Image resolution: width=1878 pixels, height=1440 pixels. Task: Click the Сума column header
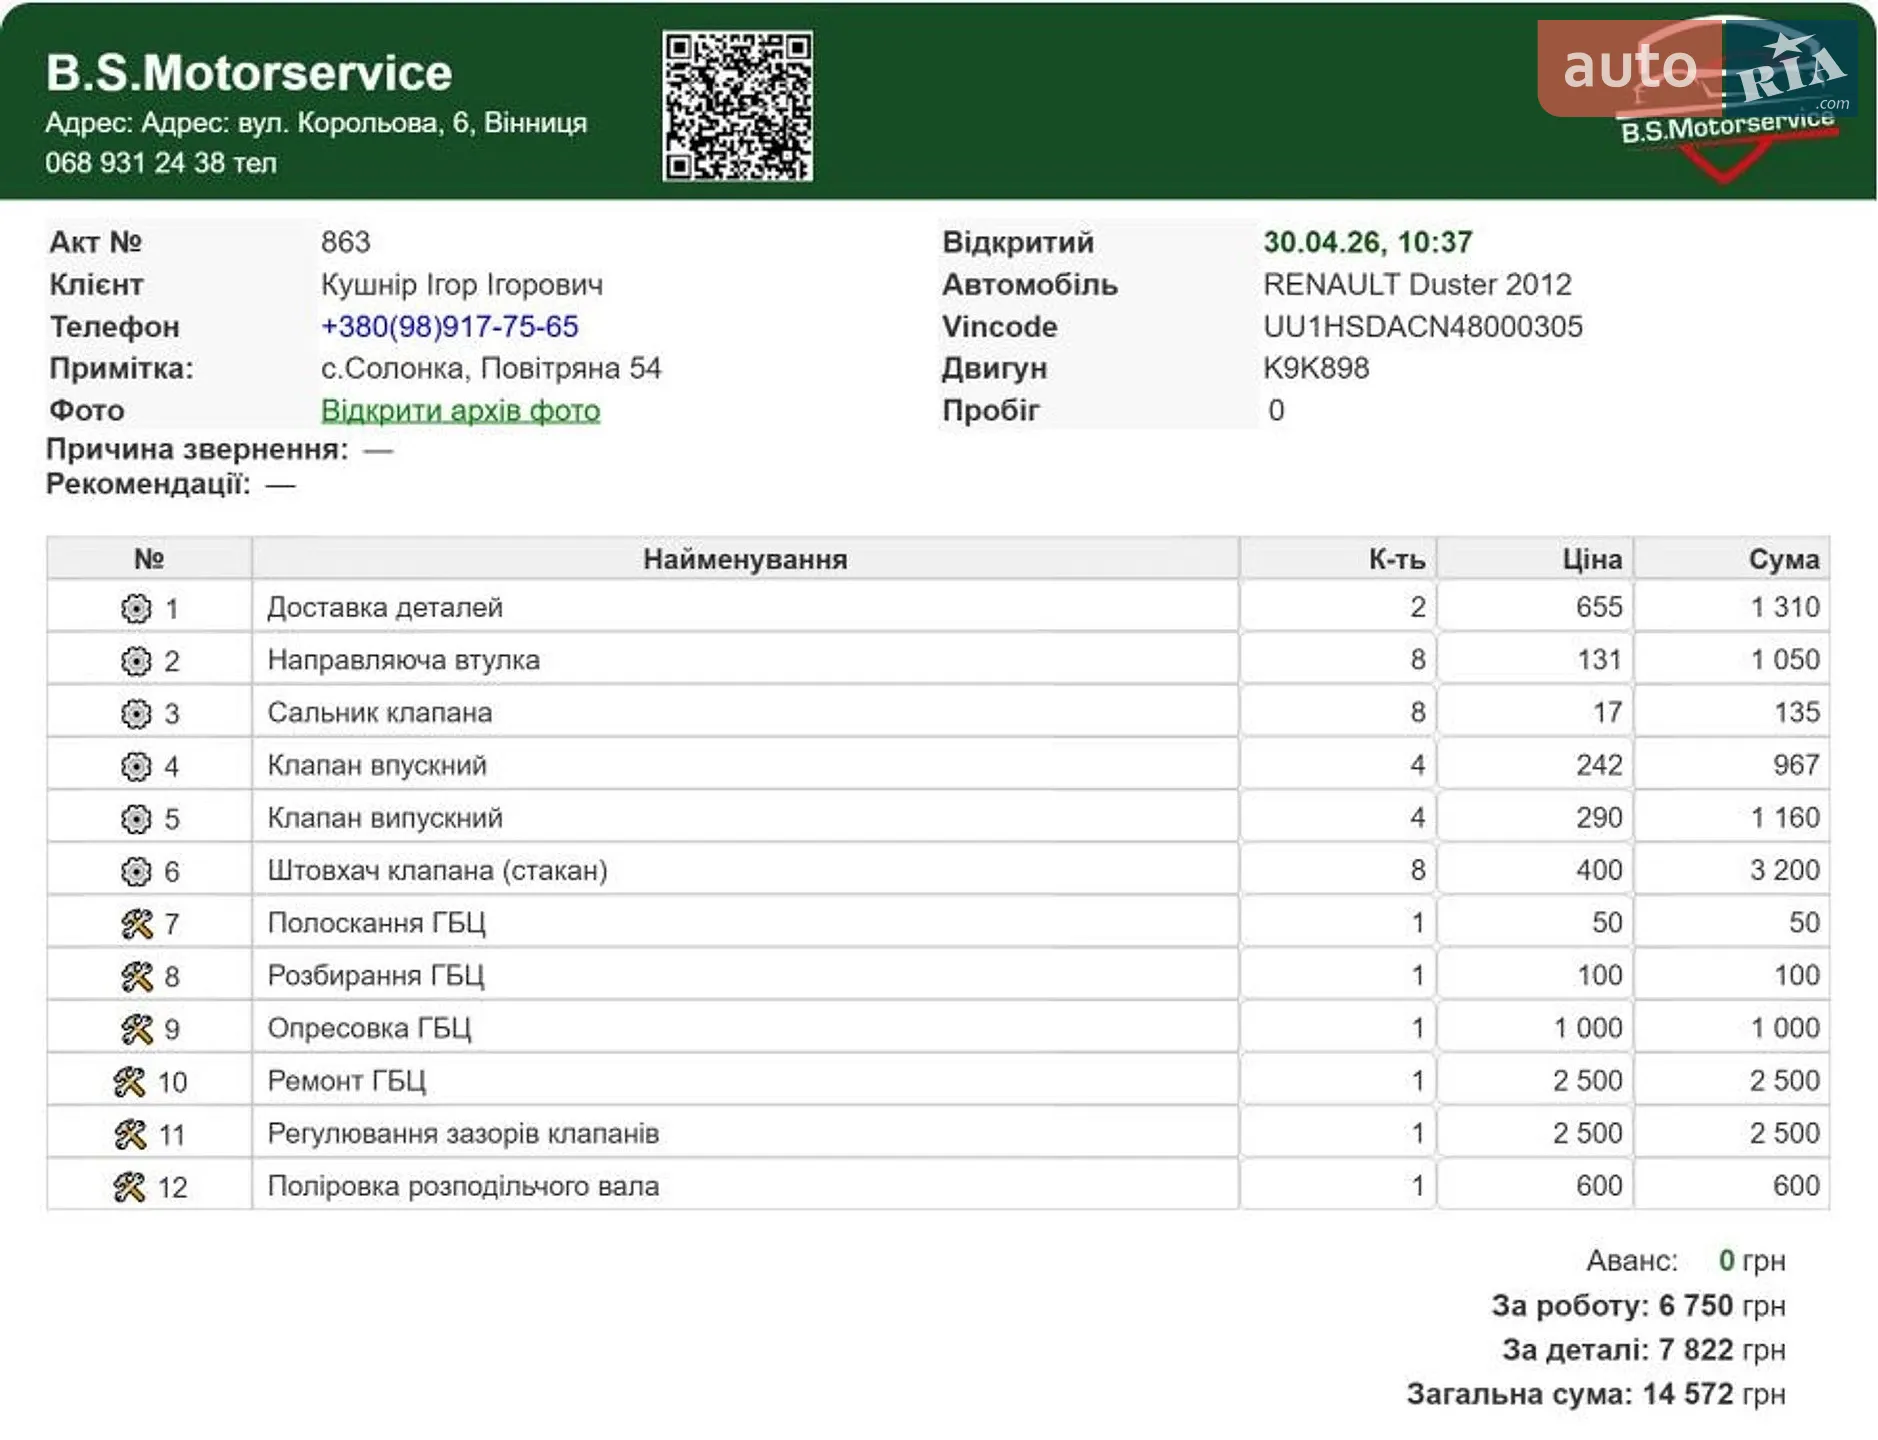[1784, 559]
